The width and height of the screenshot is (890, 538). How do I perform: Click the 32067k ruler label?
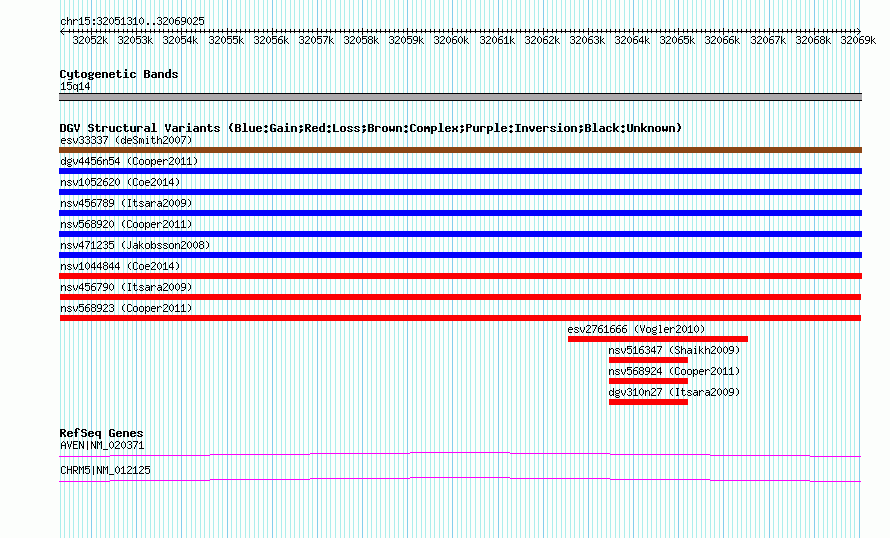click(768, 40)
